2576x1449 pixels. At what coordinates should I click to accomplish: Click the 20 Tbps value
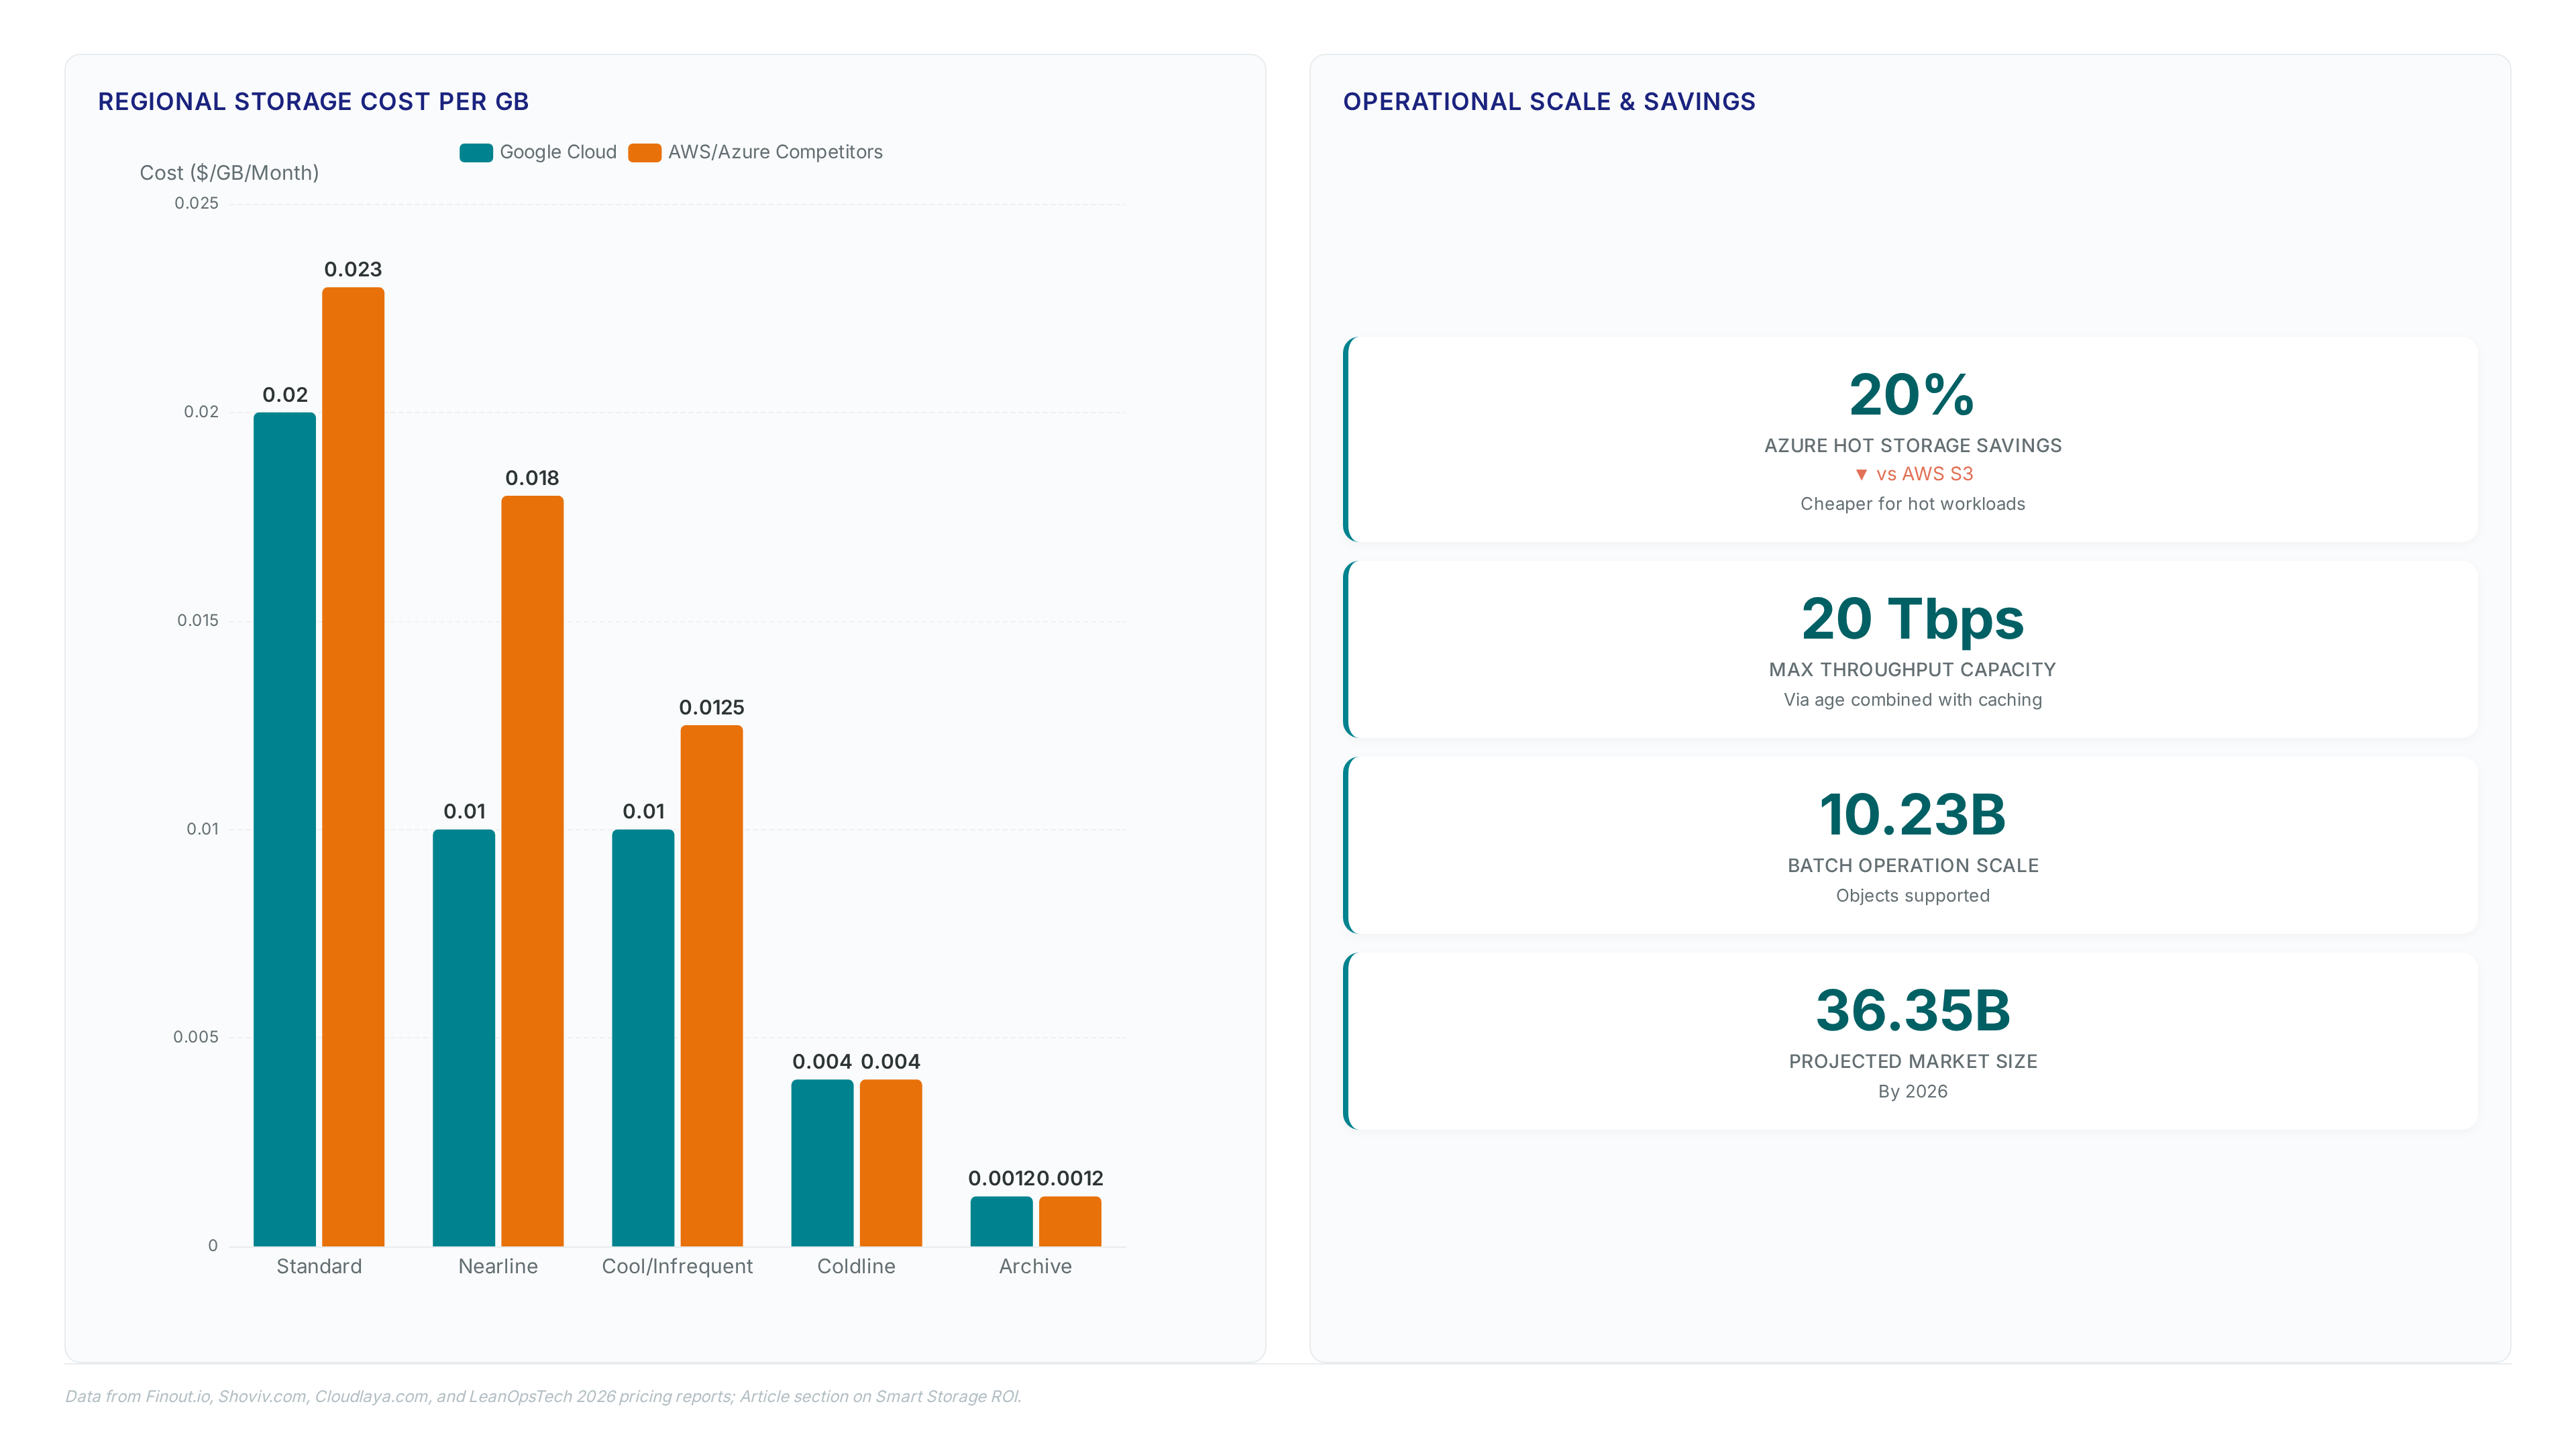click(x=1912, y=620)
